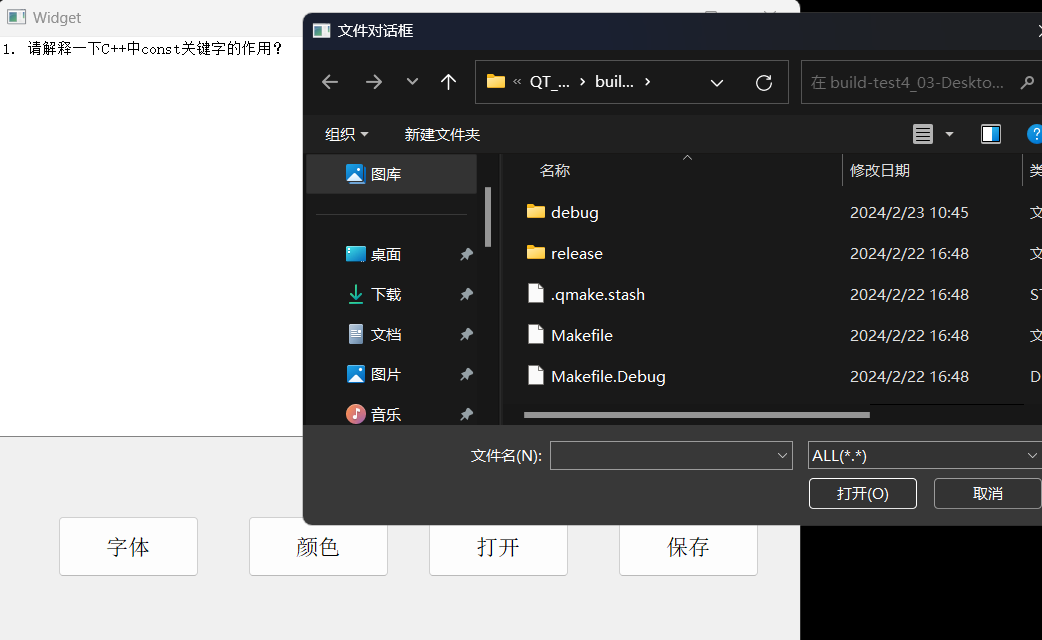Image resolution: width=1042 pixels, height=640 pixels.
Task: Select Desktop (桌面) in the sidebar
Action: pos(385,254)
